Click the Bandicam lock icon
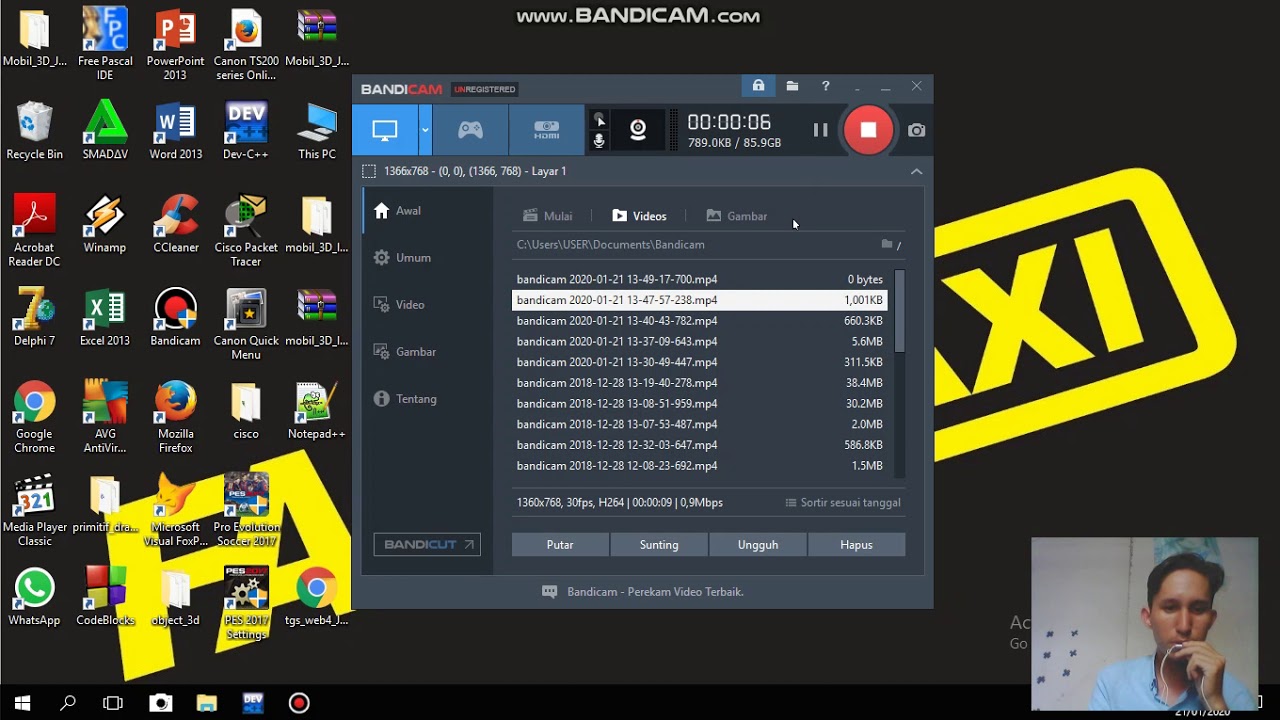Viewport: 1280px width, 720px height. [x=758, y=86]
